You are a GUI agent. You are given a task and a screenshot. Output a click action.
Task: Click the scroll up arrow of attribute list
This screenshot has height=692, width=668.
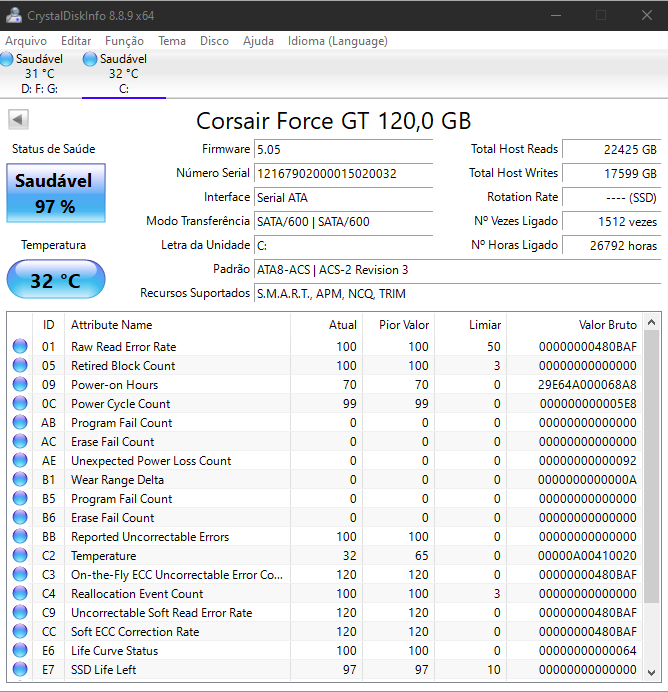652,323
